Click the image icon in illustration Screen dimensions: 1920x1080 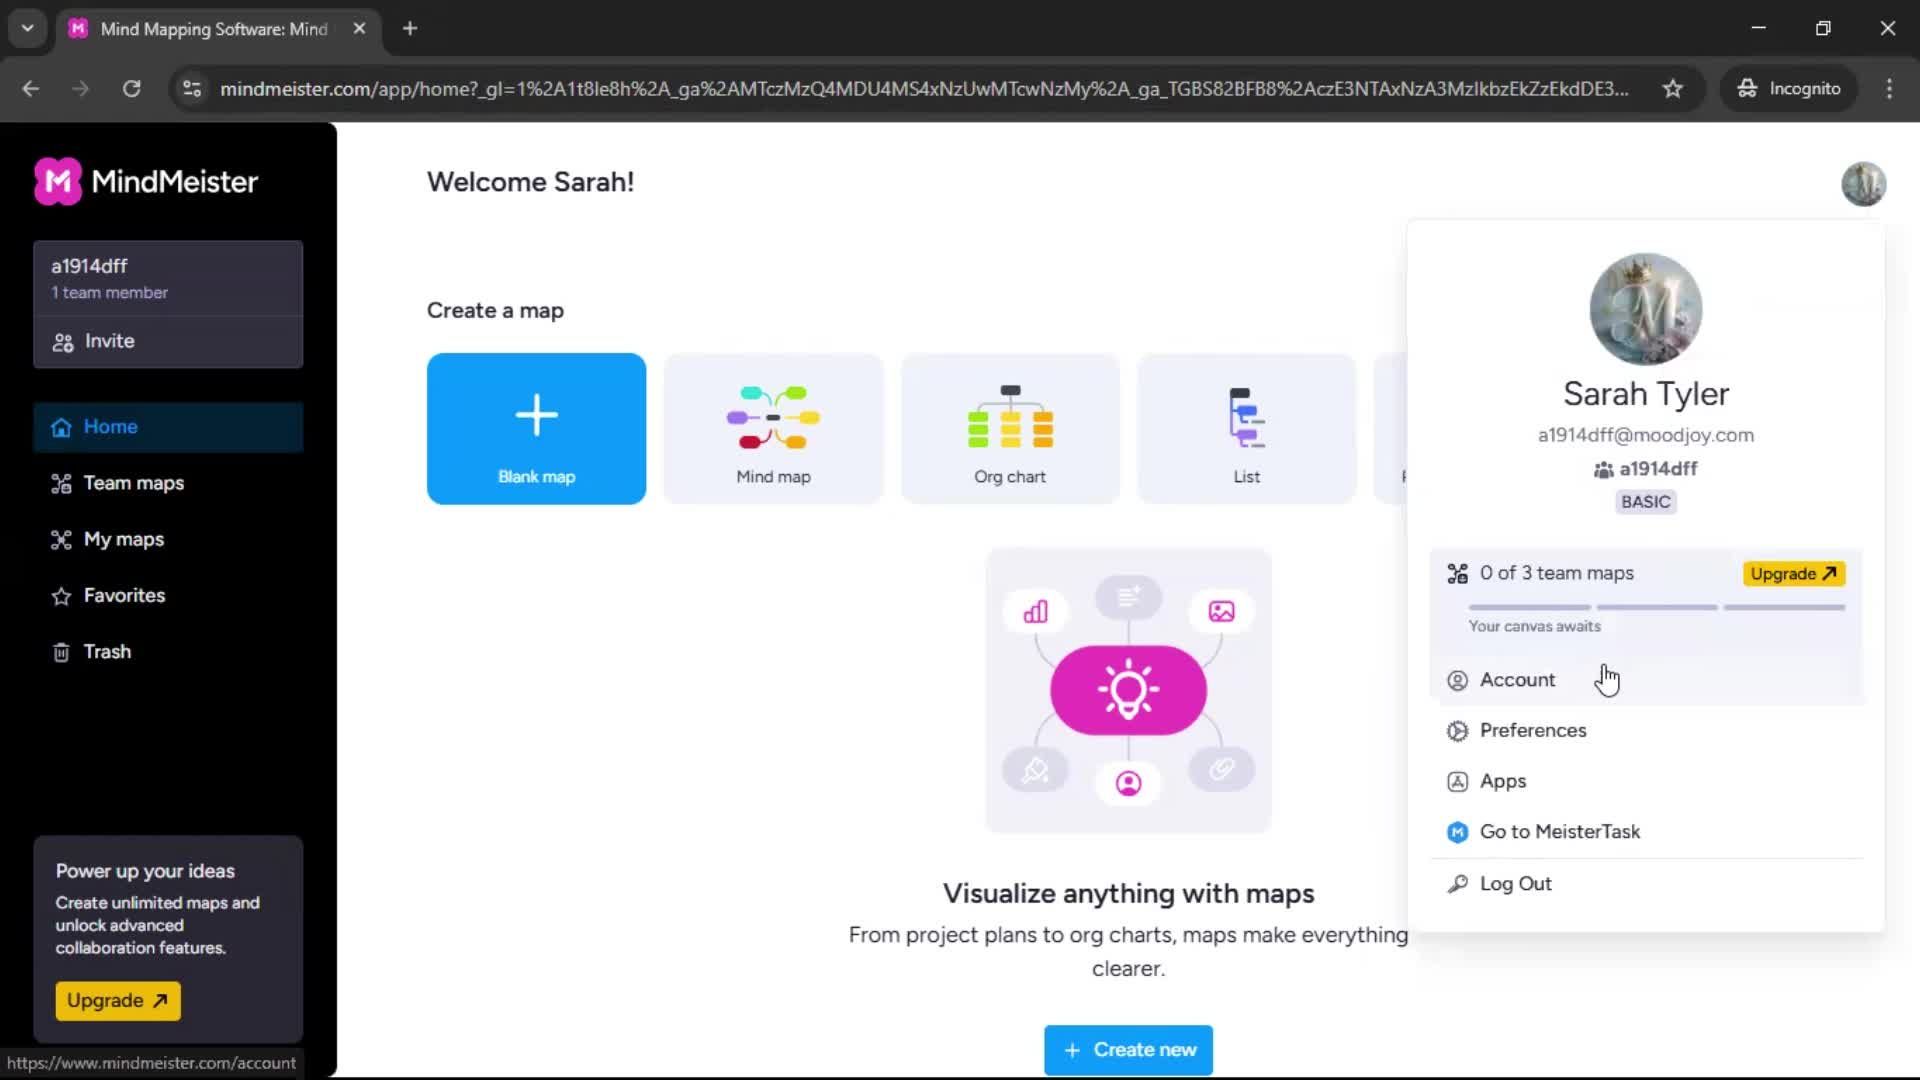tap(1221, 611)
